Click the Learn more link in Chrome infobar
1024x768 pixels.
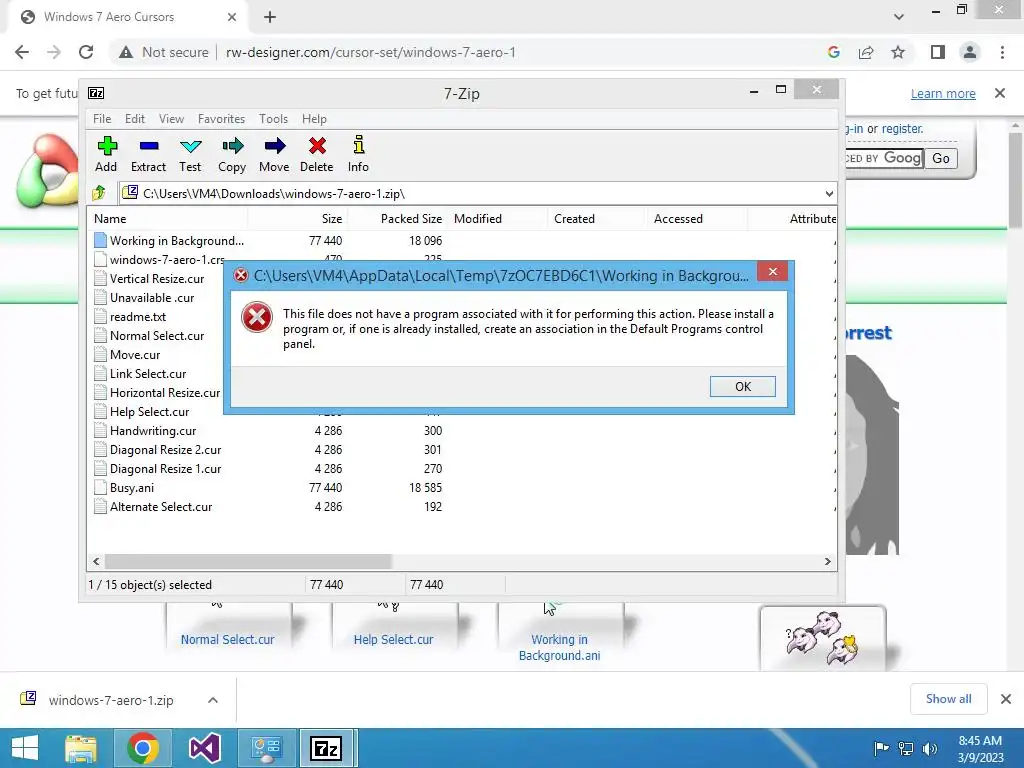coord(943,93)
